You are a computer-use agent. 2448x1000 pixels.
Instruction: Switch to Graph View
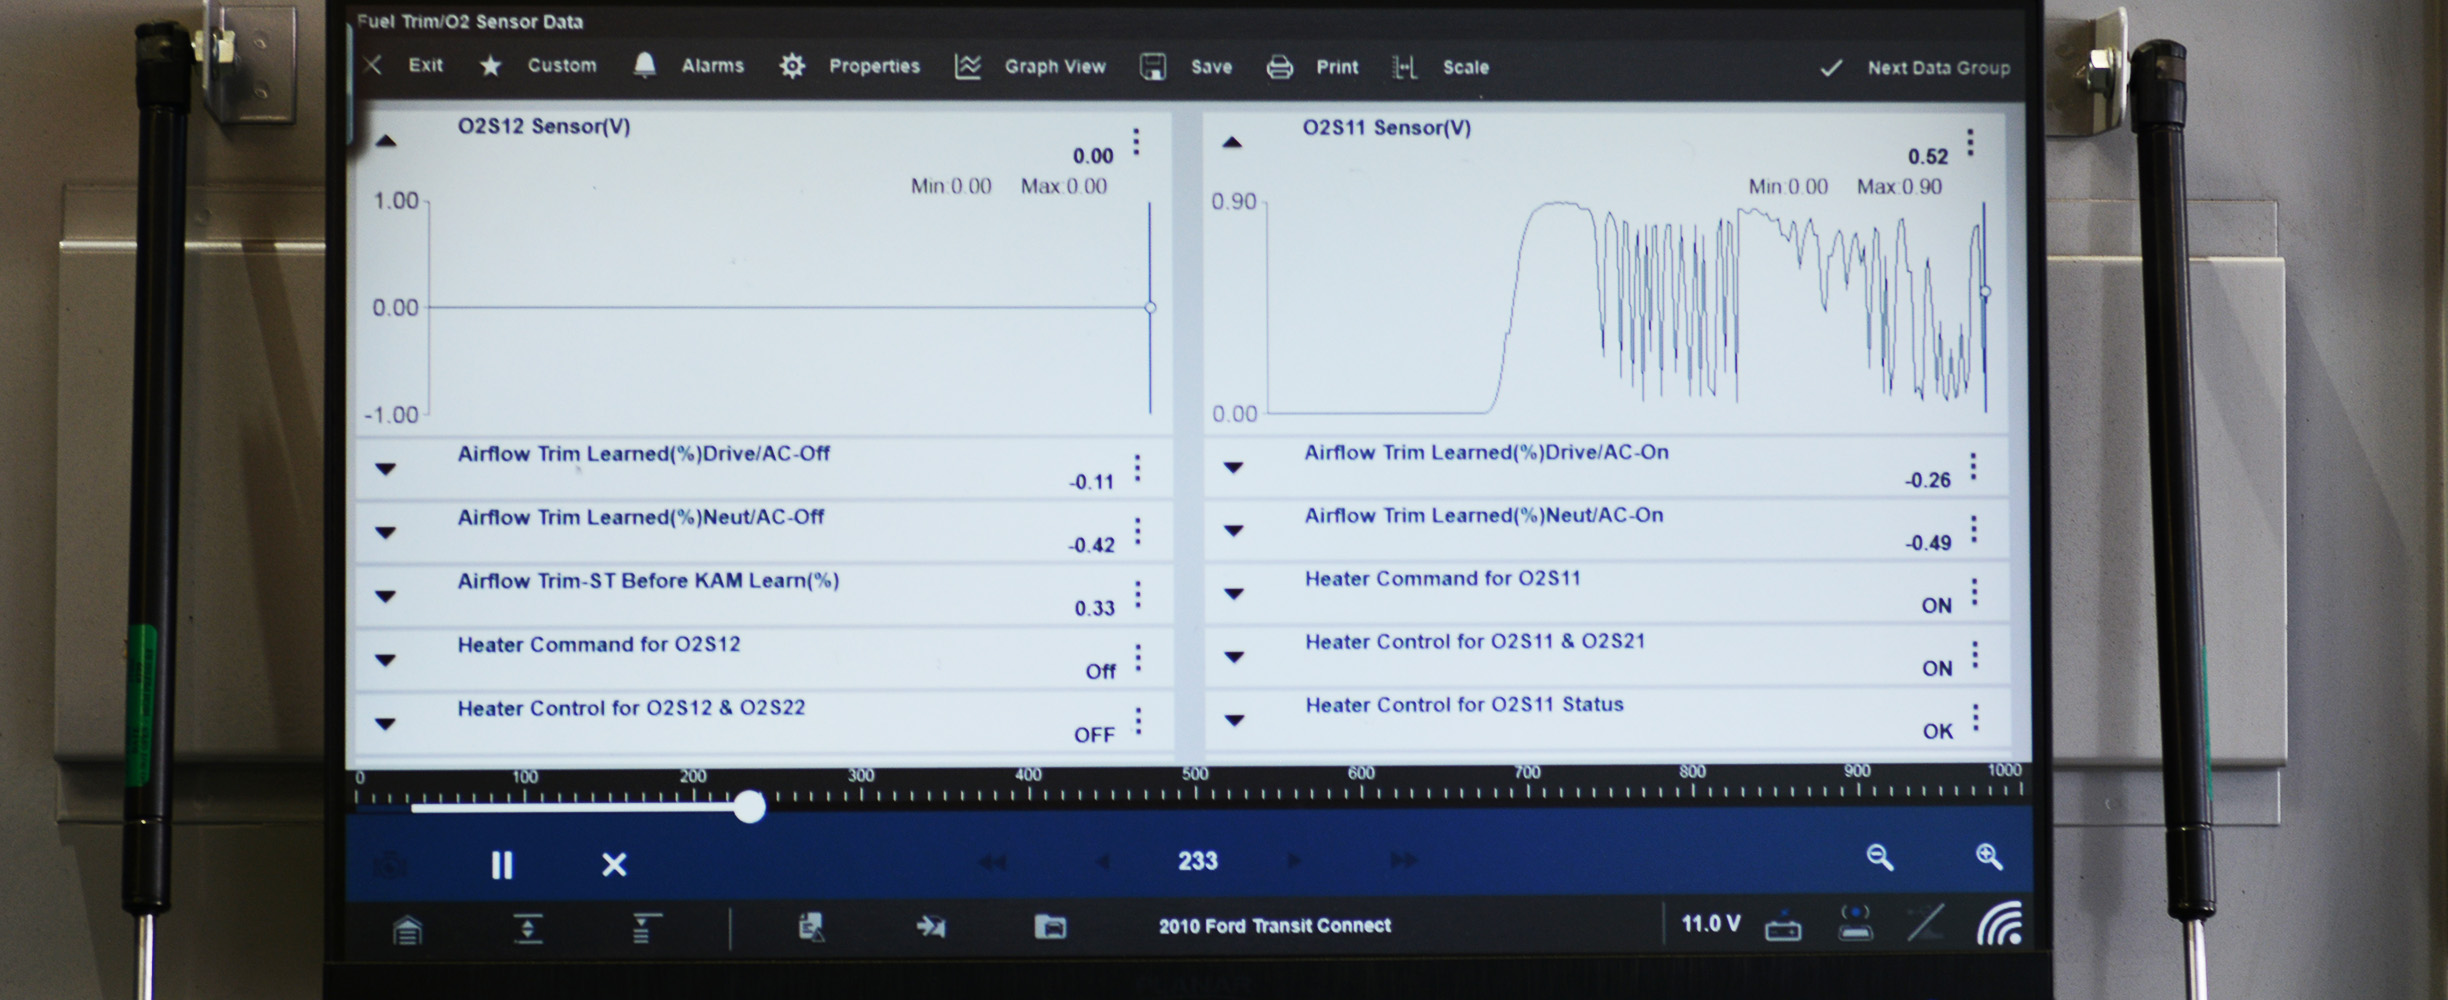point(1031,67)
